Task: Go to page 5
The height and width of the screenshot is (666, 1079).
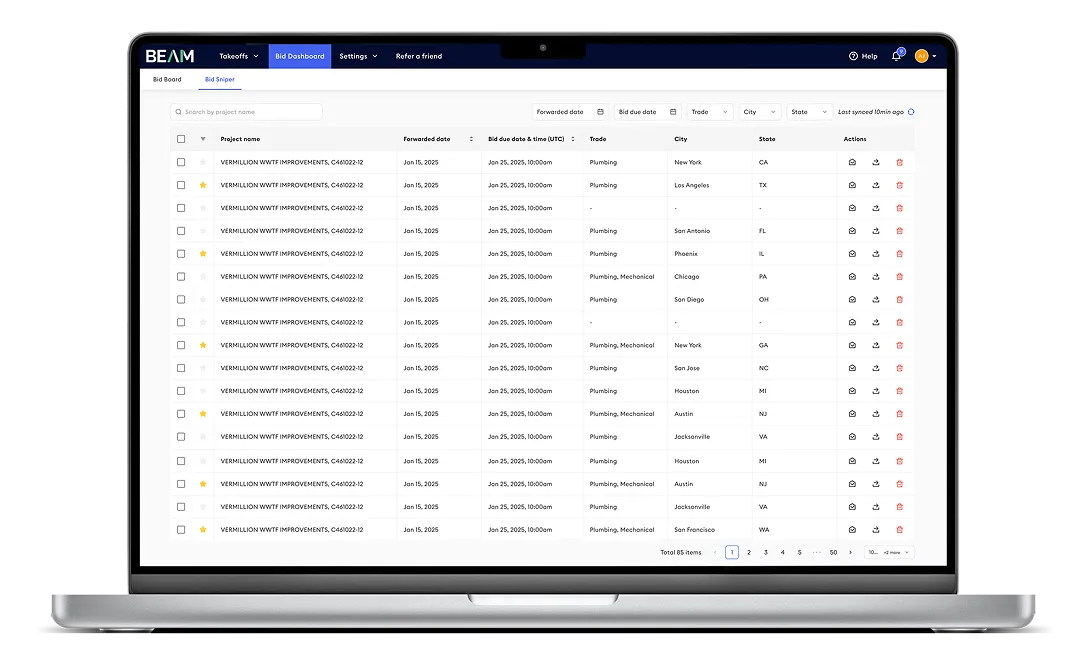Action: (x=800, y=552)
